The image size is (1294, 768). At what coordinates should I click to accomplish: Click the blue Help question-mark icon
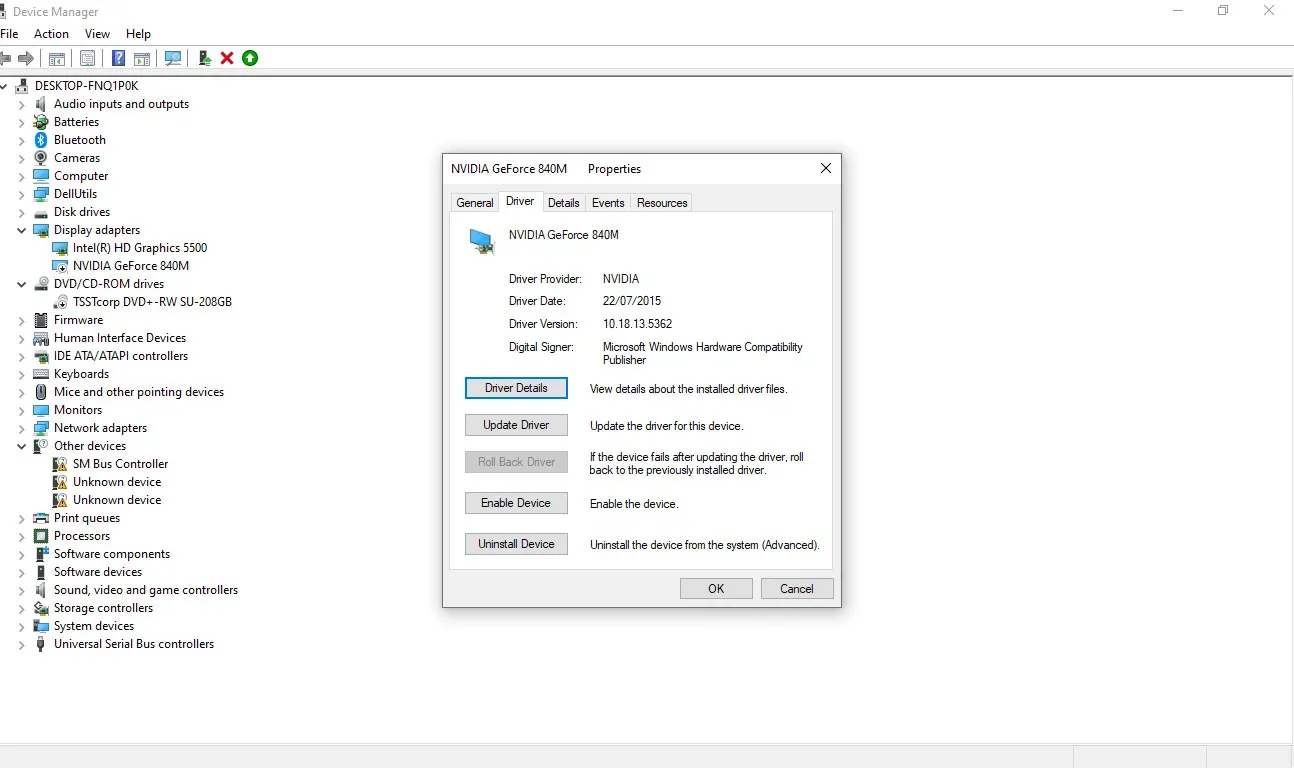click(118, 58)
